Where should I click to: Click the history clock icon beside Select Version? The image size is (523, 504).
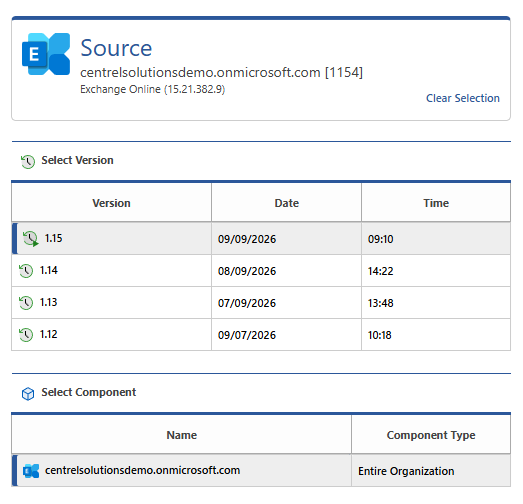coord(28,161)
